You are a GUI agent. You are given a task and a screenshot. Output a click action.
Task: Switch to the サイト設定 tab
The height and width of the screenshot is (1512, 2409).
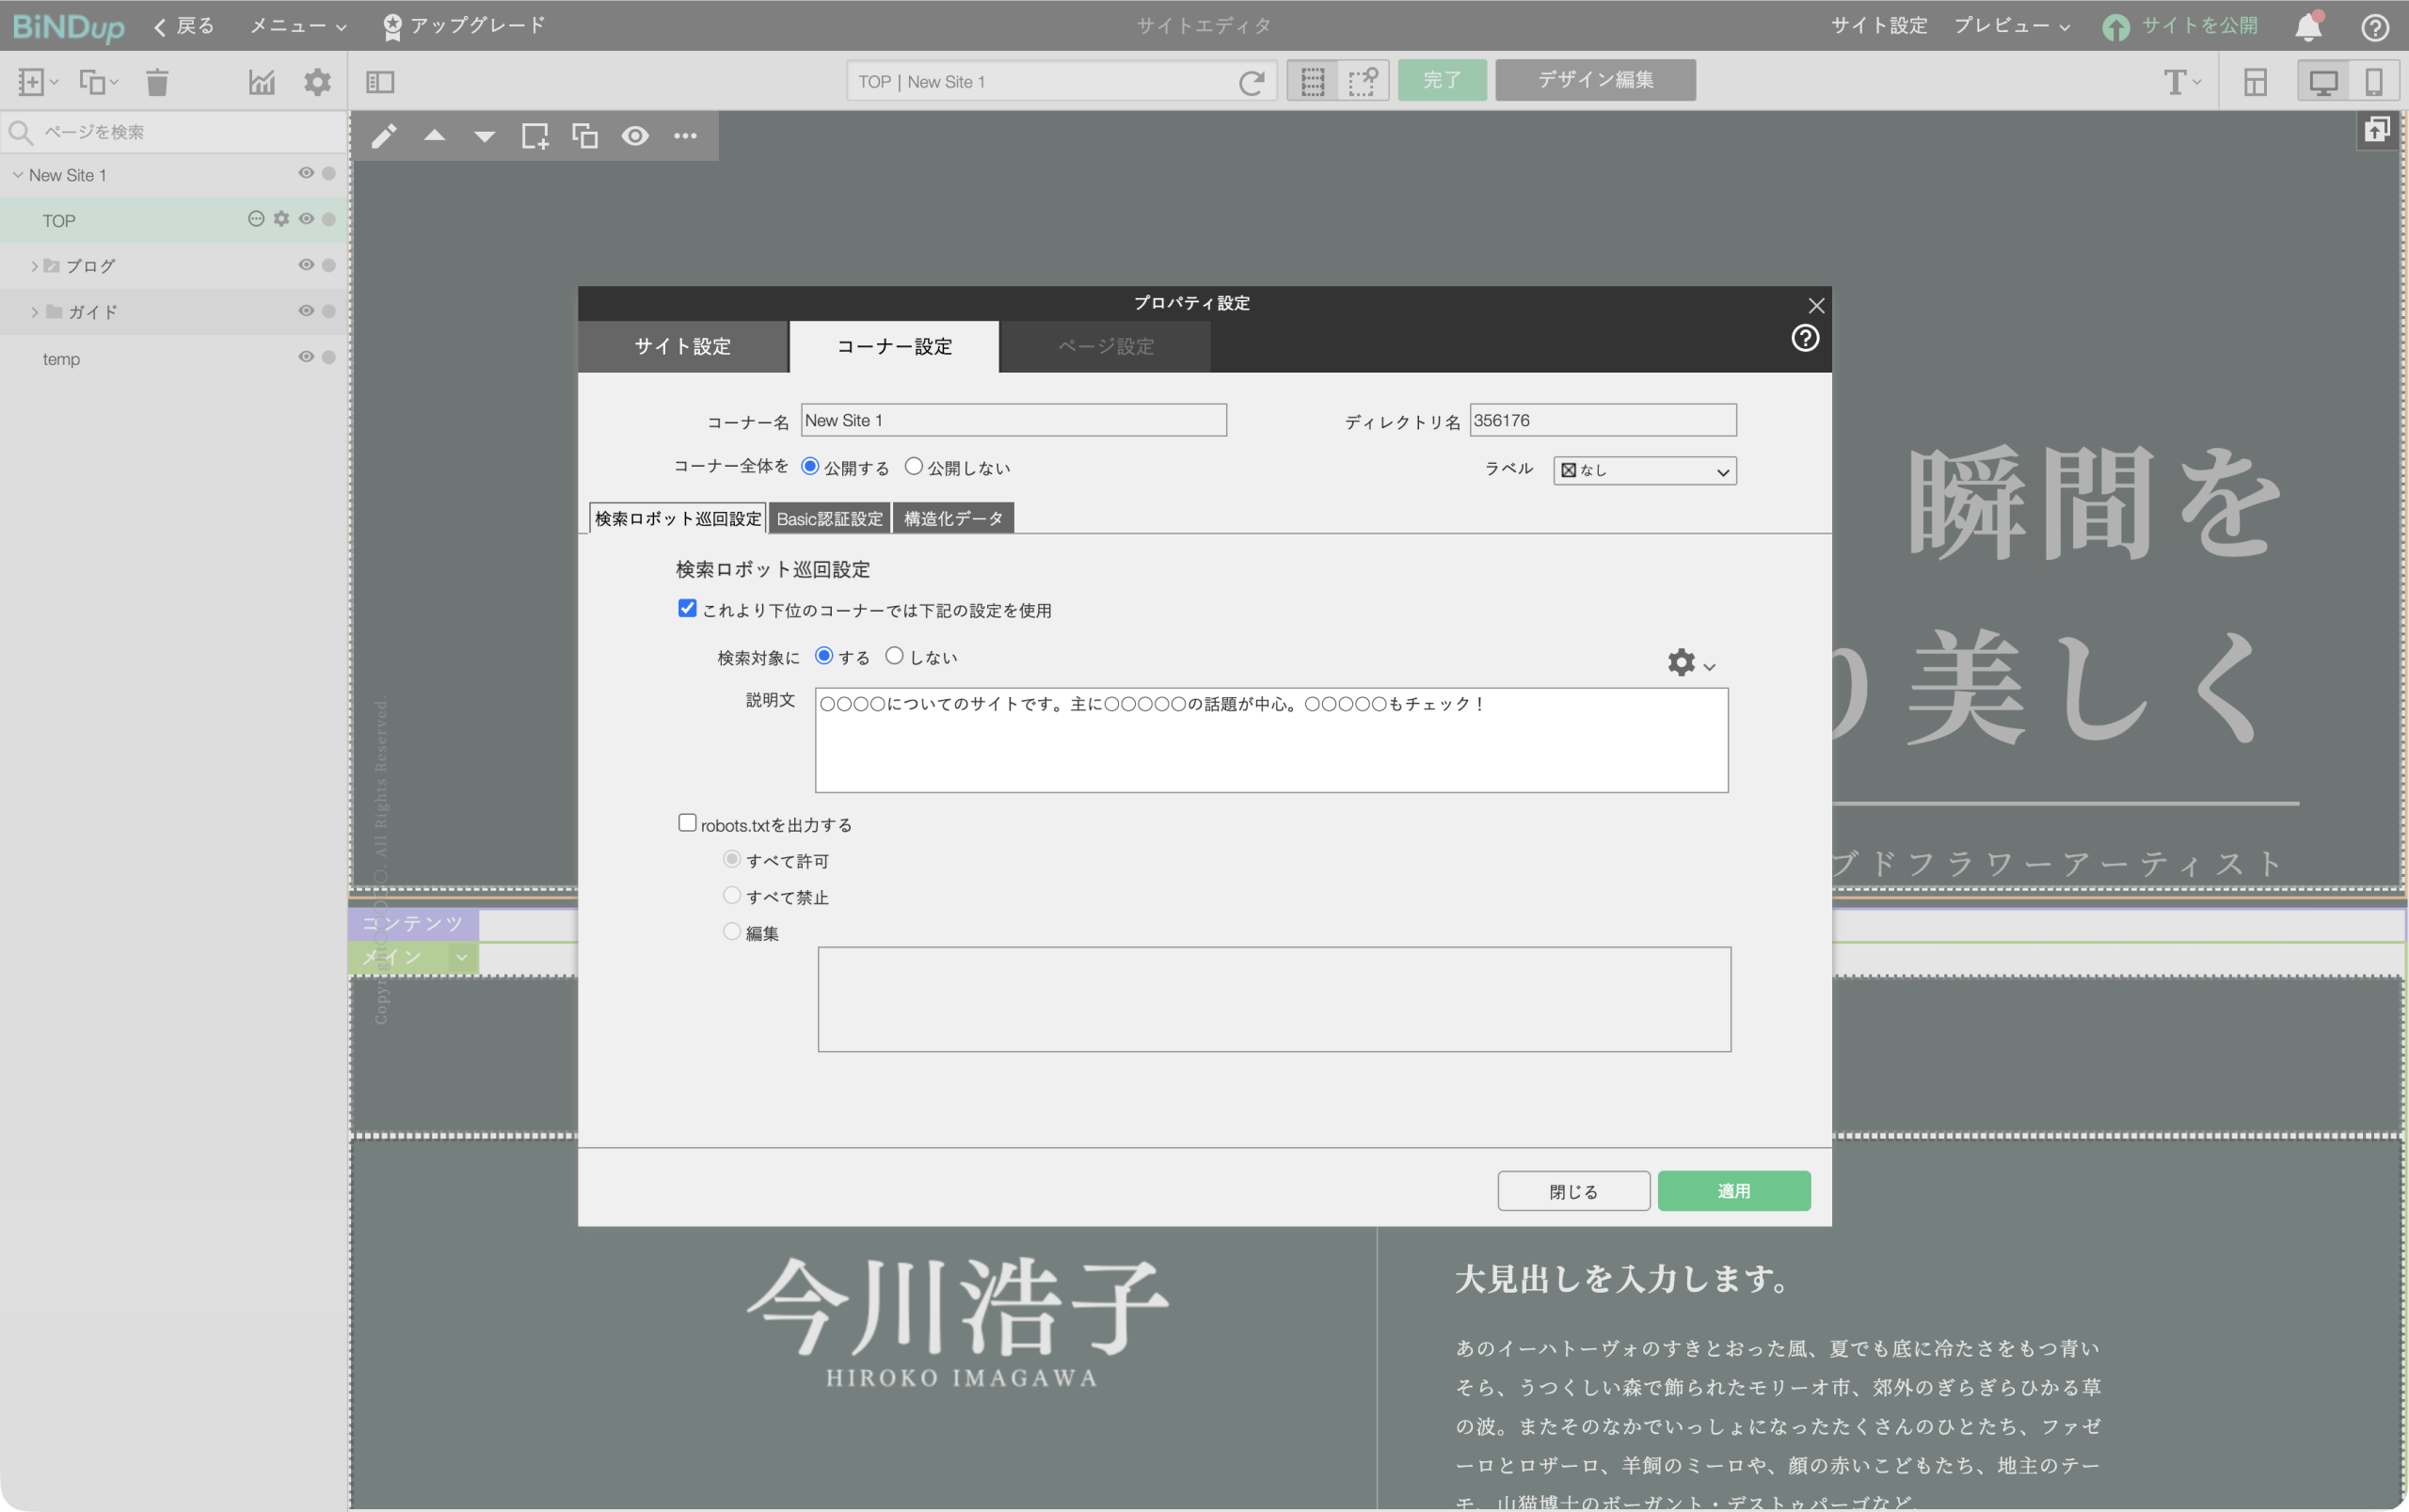[683, 346]
